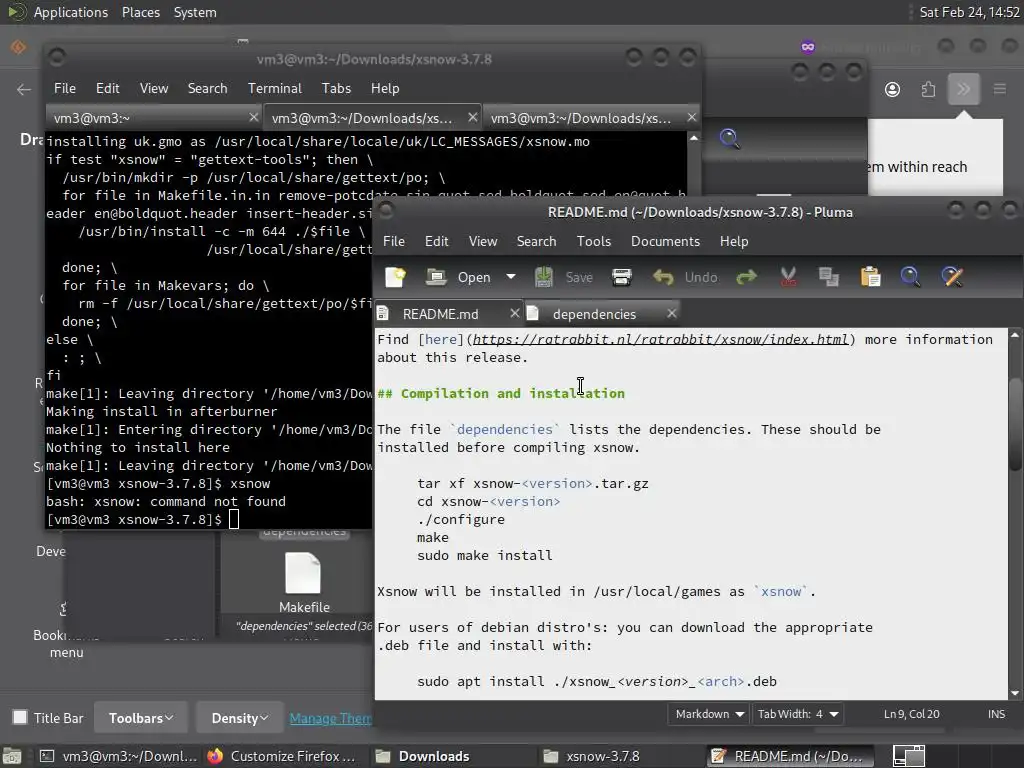The image size is (1024, 768).
Task: Open the Search menu in Pluma
Action: tap(536, 241)
